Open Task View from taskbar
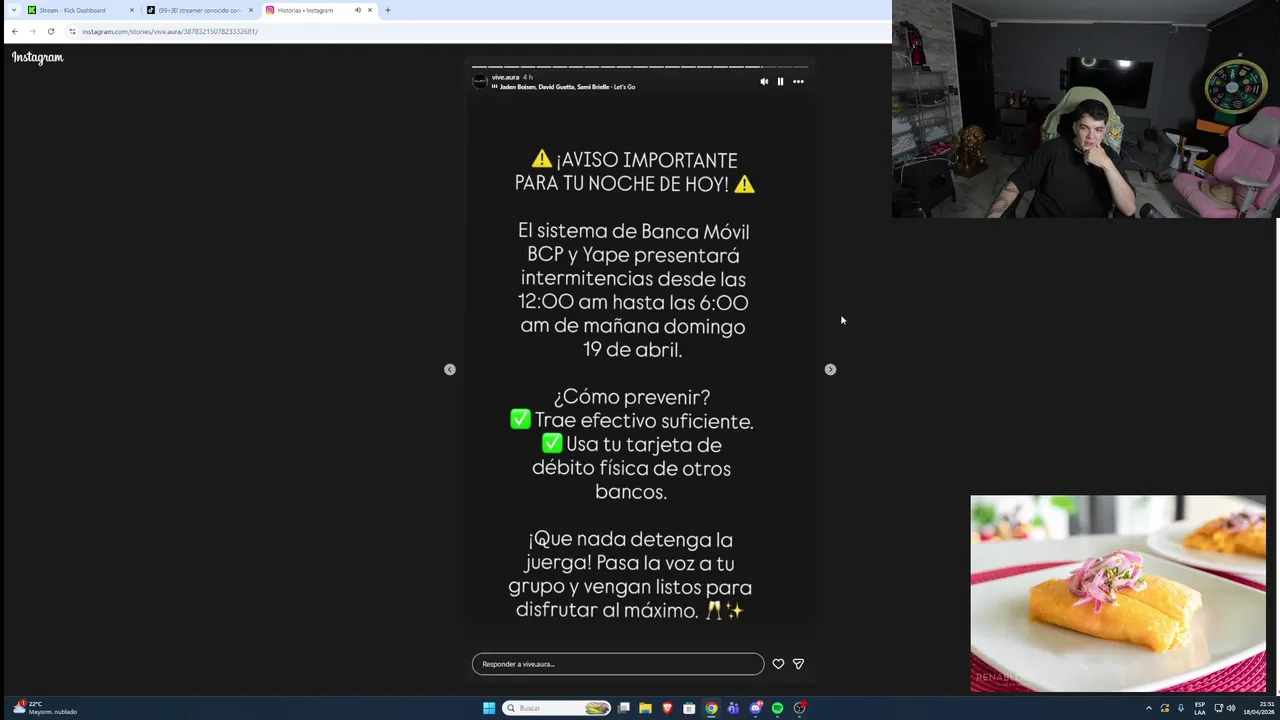 pos(624,708)
